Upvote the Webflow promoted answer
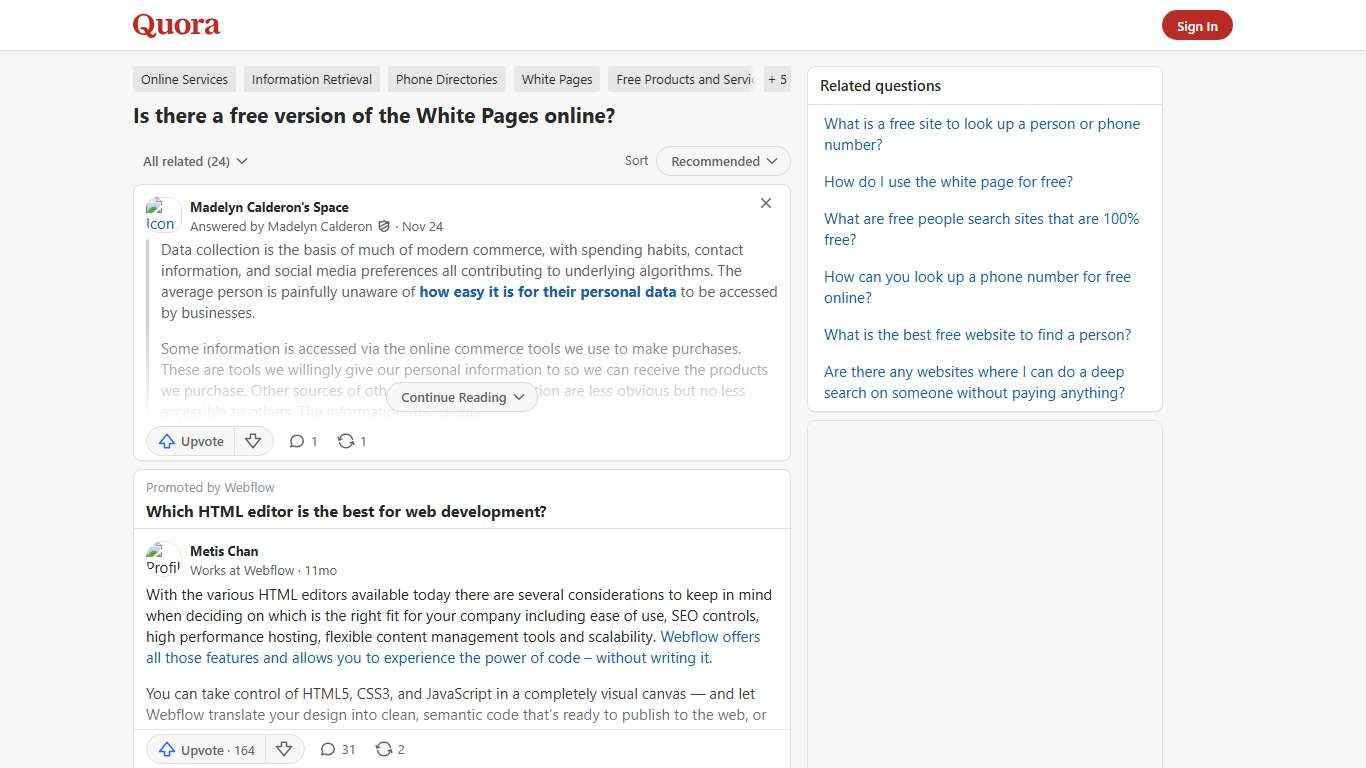Image resolution: width=1366 pixels, height=768 pixels. click(205, 749)
